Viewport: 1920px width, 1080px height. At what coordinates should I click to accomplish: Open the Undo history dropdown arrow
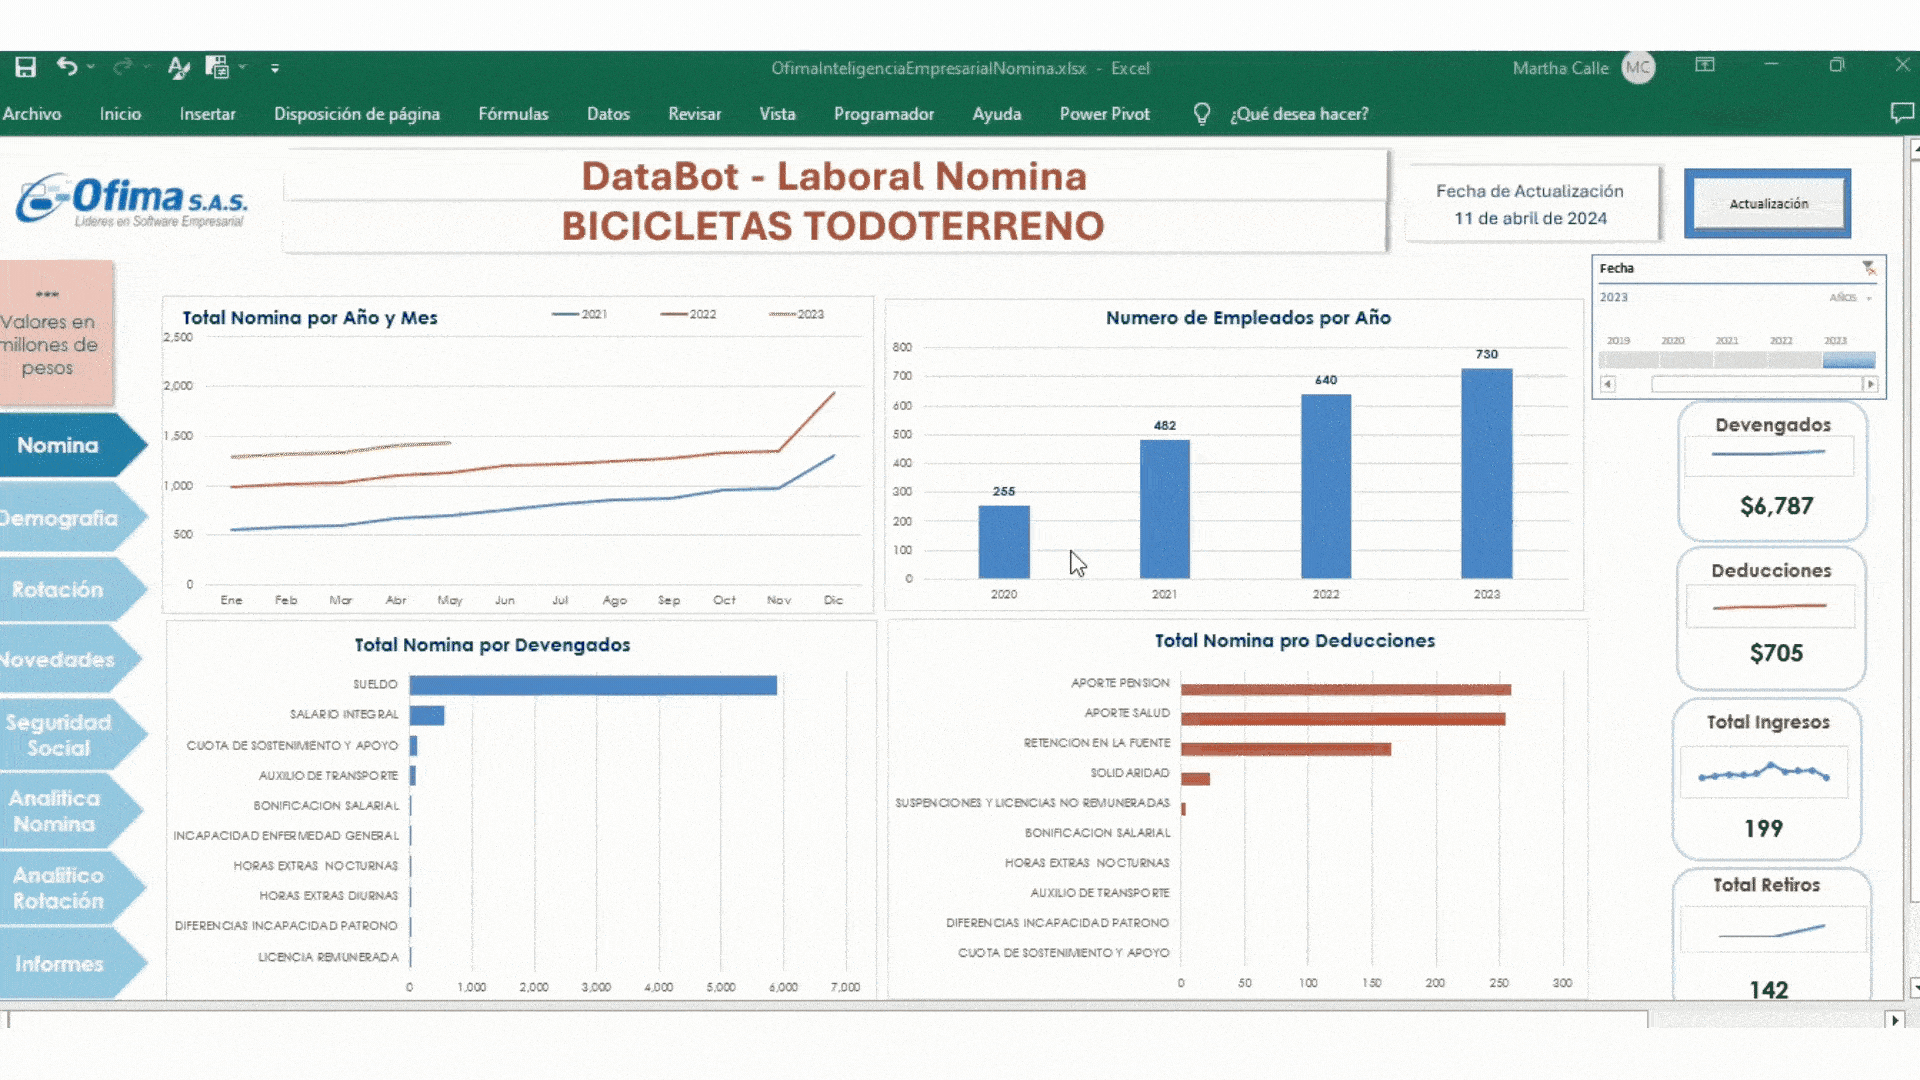[x=91, y=67]
